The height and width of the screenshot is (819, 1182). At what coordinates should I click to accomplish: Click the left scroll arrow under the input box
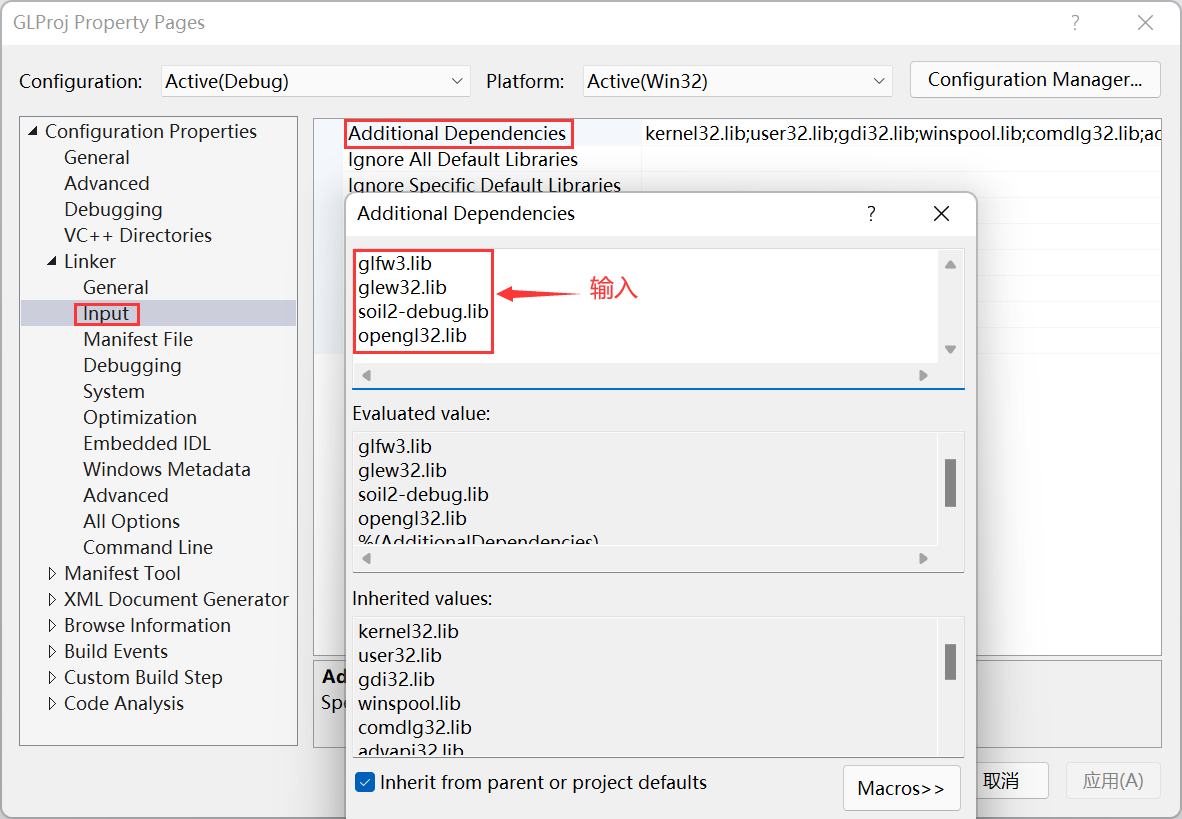pos(364,374)
